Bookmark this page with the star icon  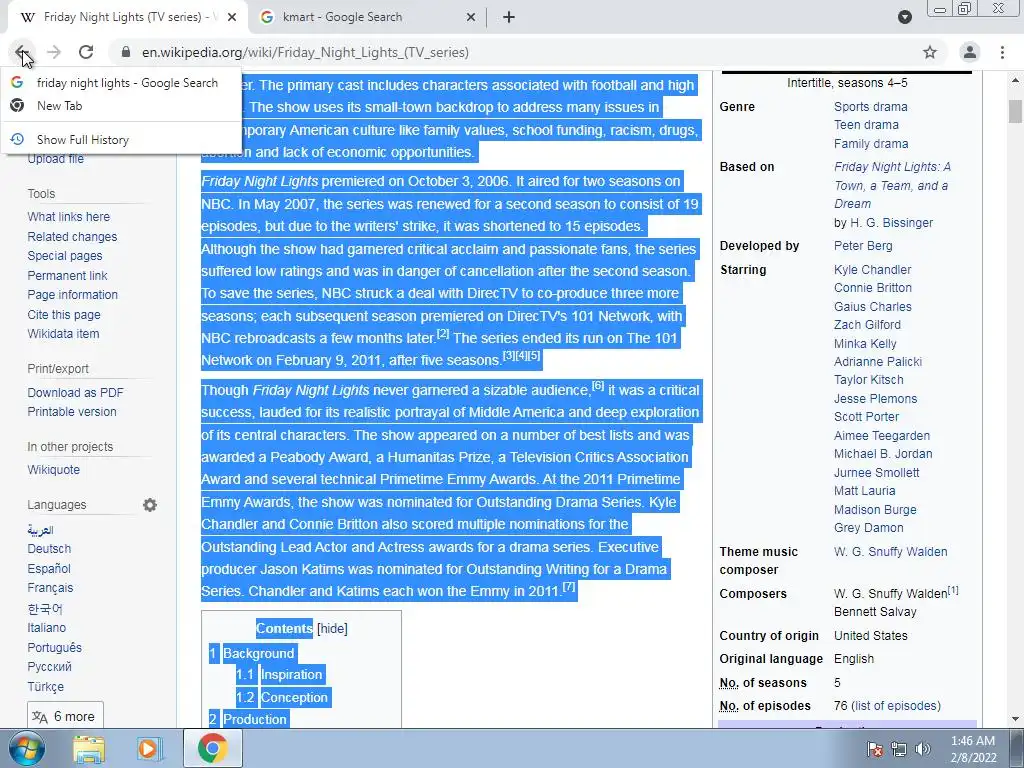(930, 52)
